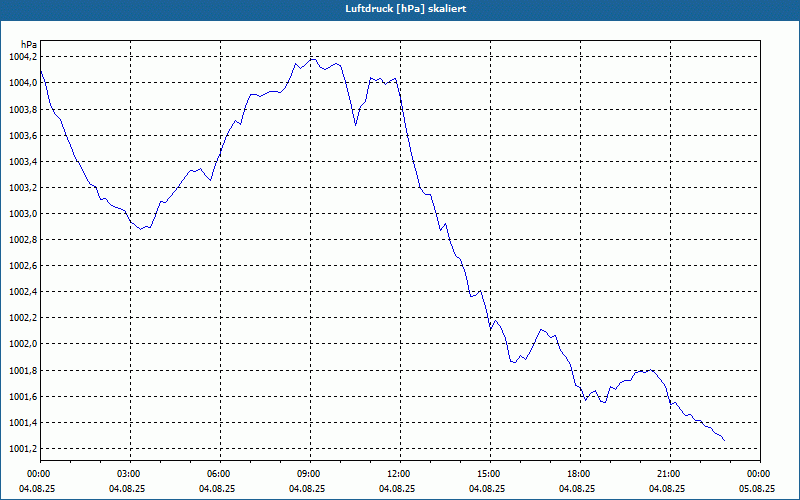Click the 1001,8 y-axis value
This screenshot has width=800, height=500.
pos(22,370)
